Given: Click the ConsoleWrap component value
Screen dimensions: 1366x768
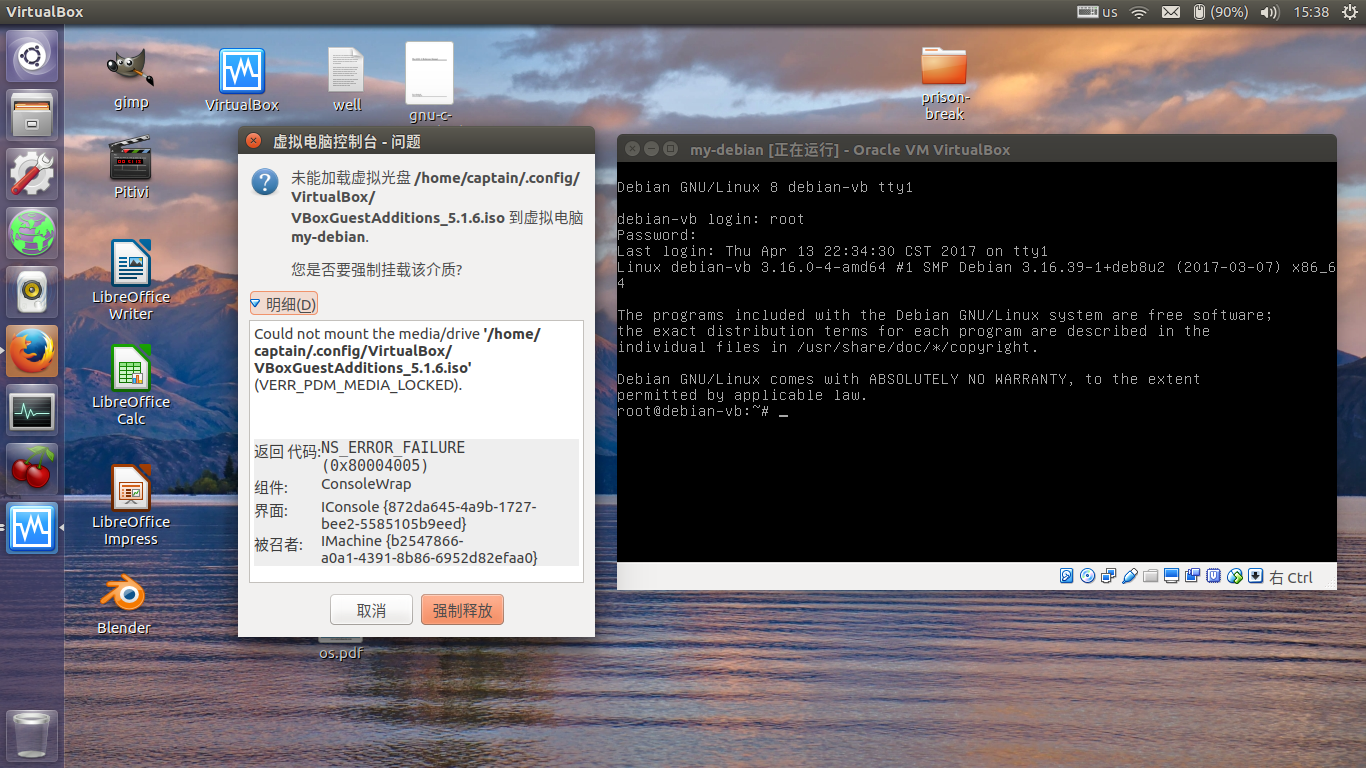Looking at the screenshot, I should point(366,484).
